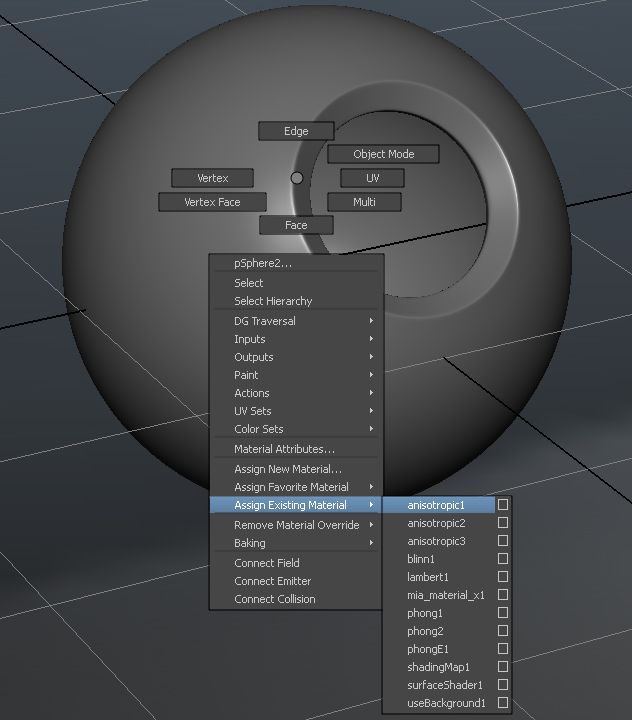Click the option box beside phong1
Viewport: 632px width, 720px height.
[503, 613]
